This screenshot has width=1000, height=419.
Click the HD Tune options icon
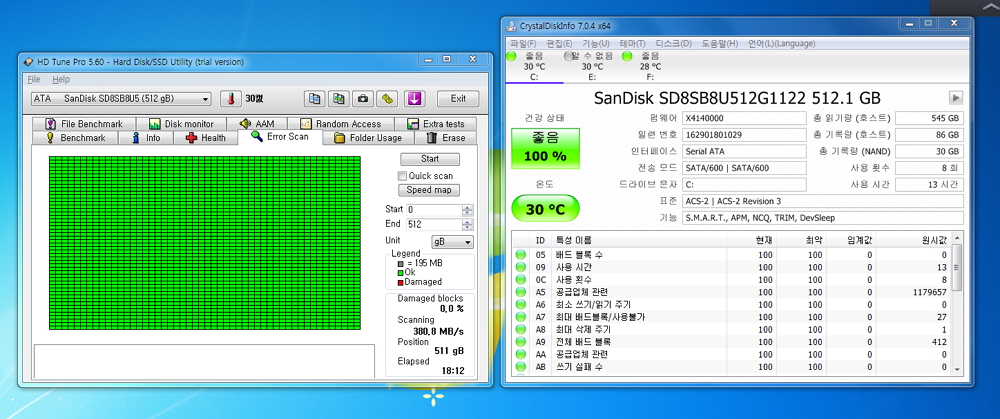coord(387,99)
